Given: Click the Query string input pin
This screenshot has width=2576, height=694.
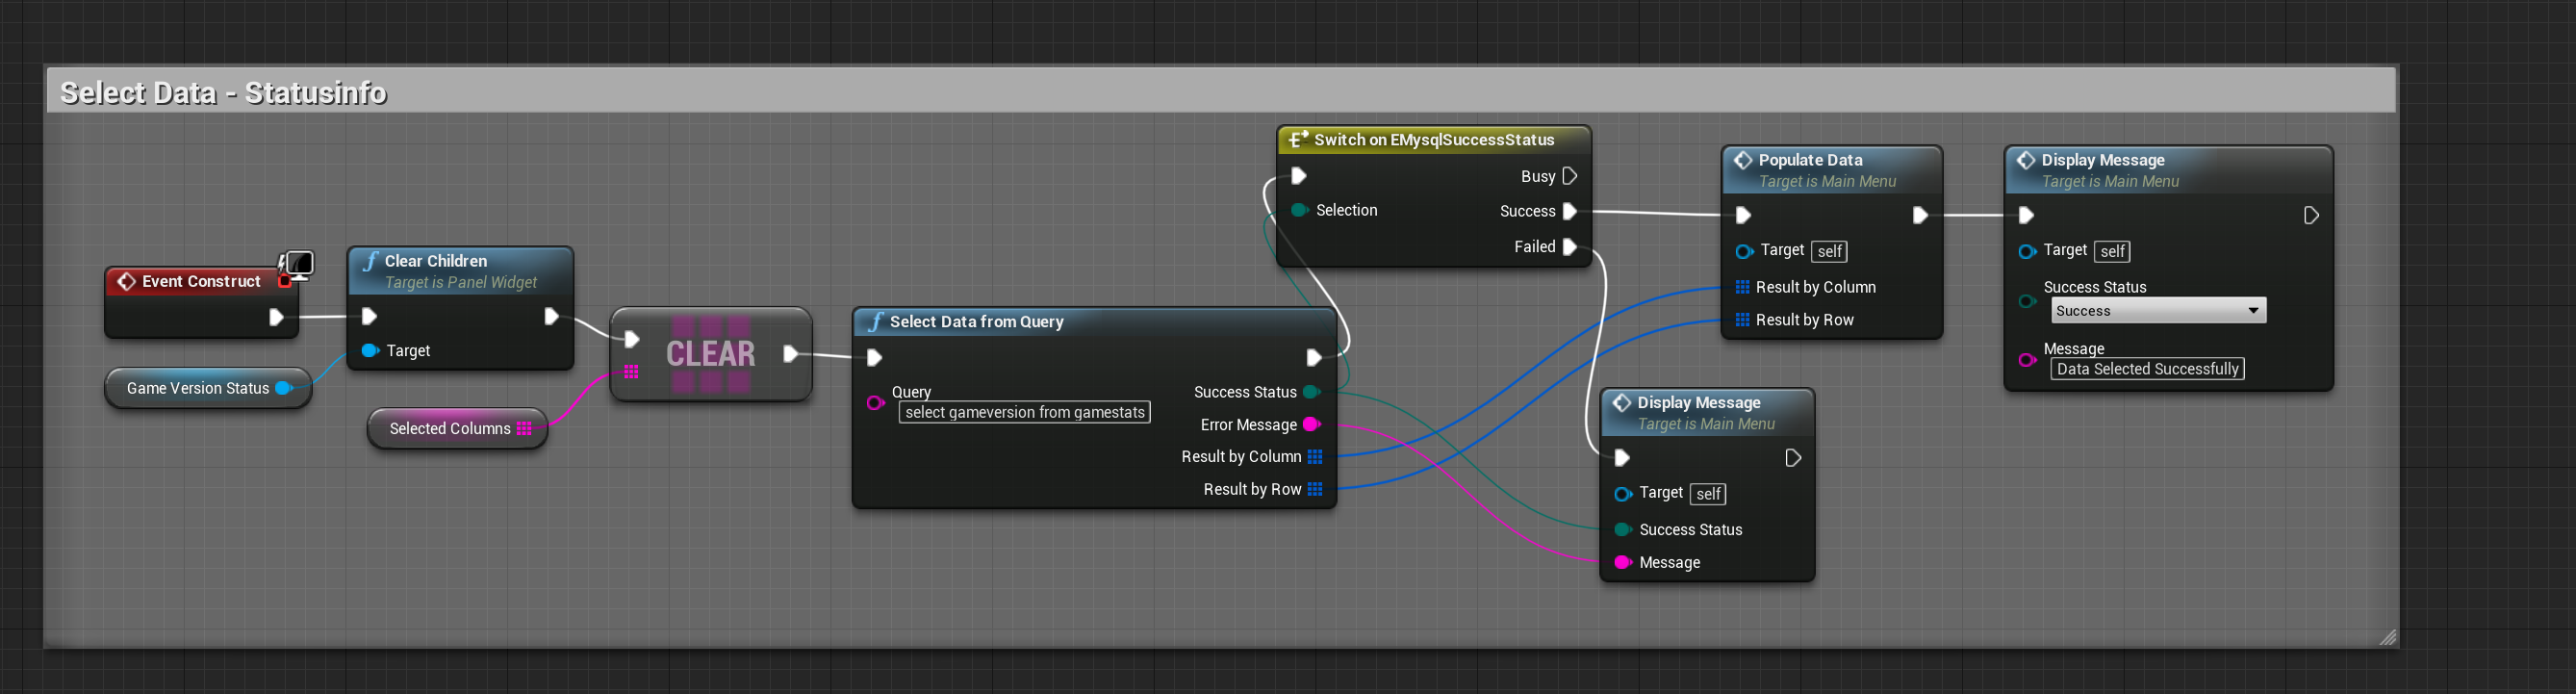Looking at the screenshot, I should pyautogui.click(x=875, y=402).
